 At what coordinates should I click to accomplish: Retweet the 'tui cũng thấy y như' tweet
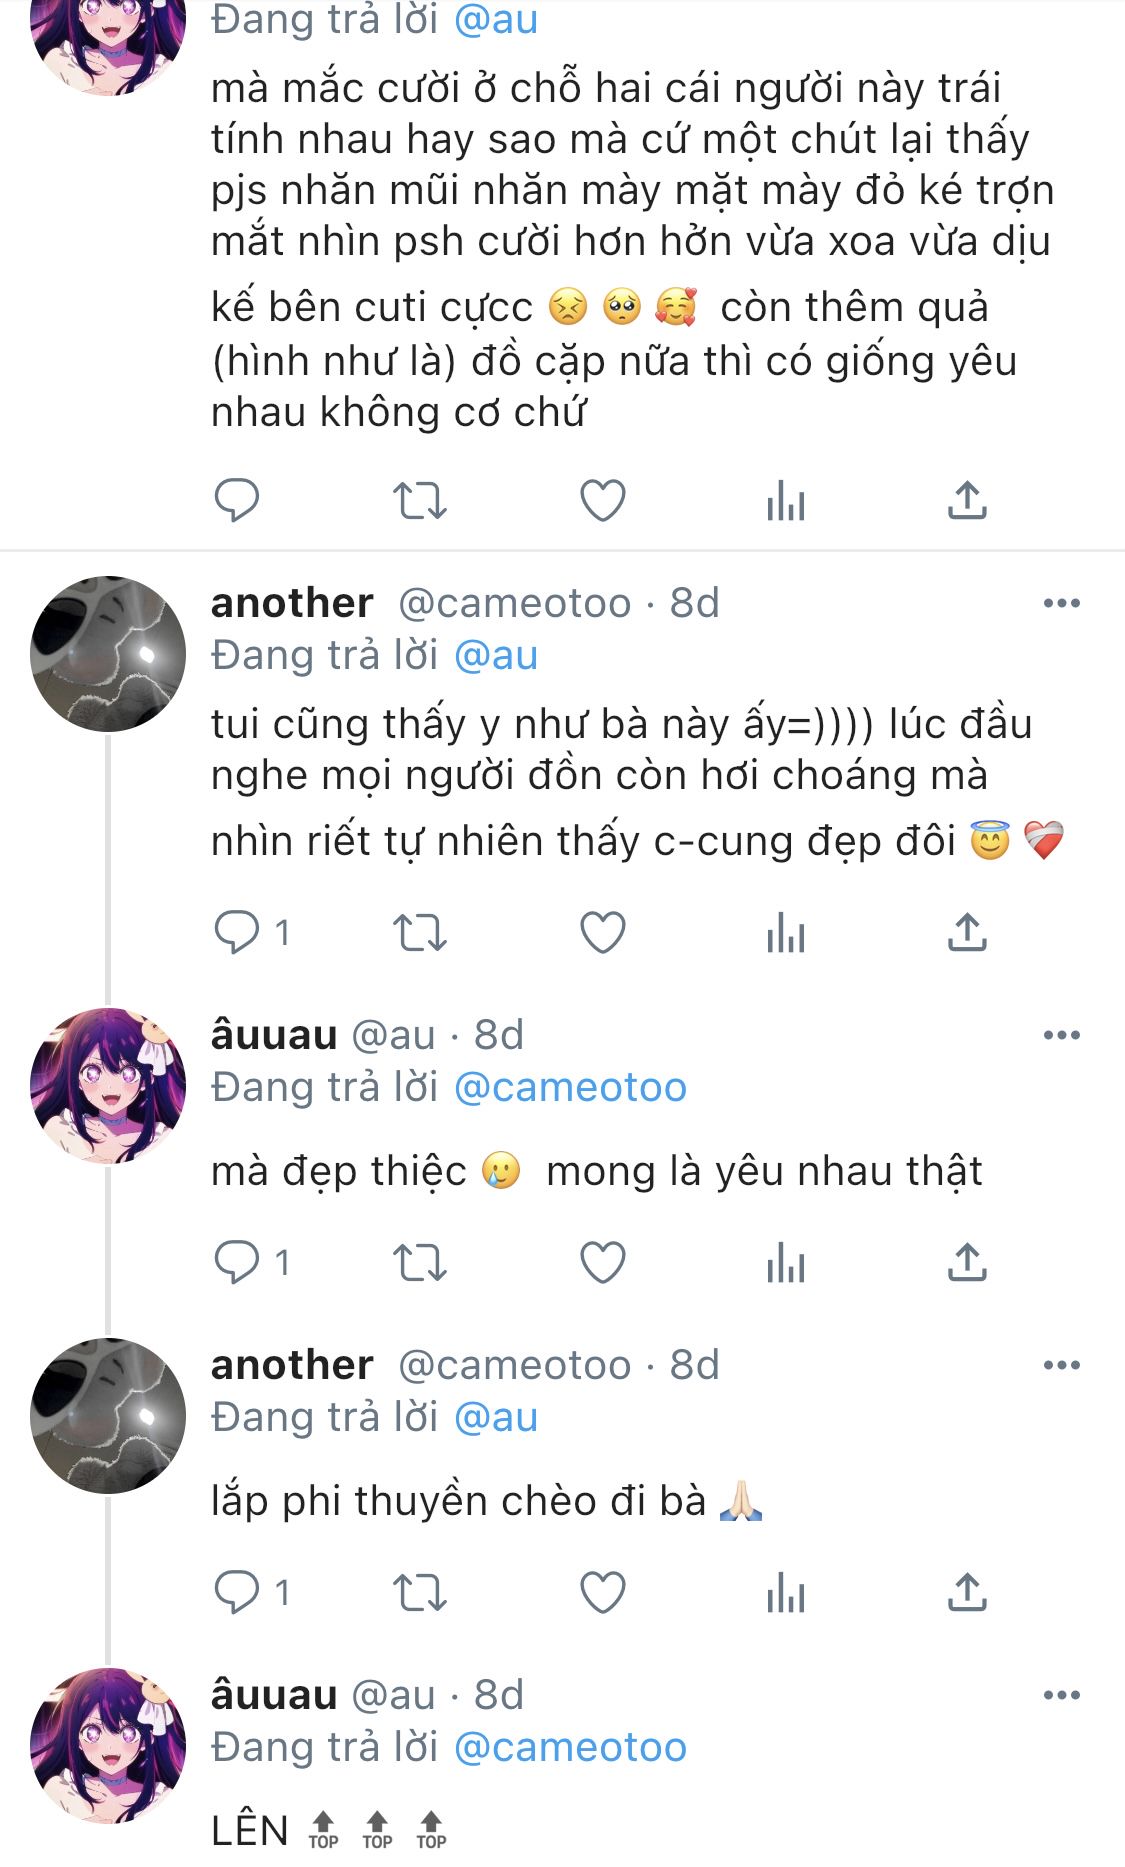(x=419, y=932)
